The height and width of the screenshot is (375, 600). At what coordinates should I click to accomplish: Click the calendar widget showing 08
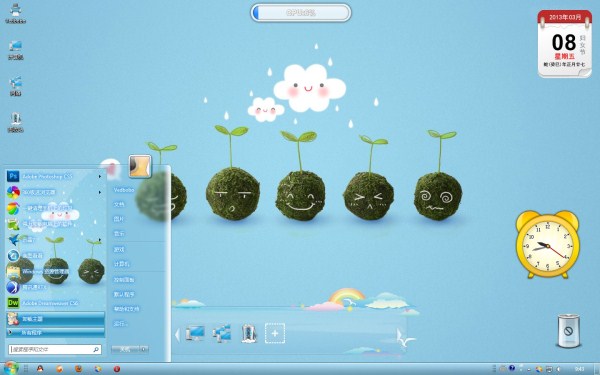(x=564, y=44)
